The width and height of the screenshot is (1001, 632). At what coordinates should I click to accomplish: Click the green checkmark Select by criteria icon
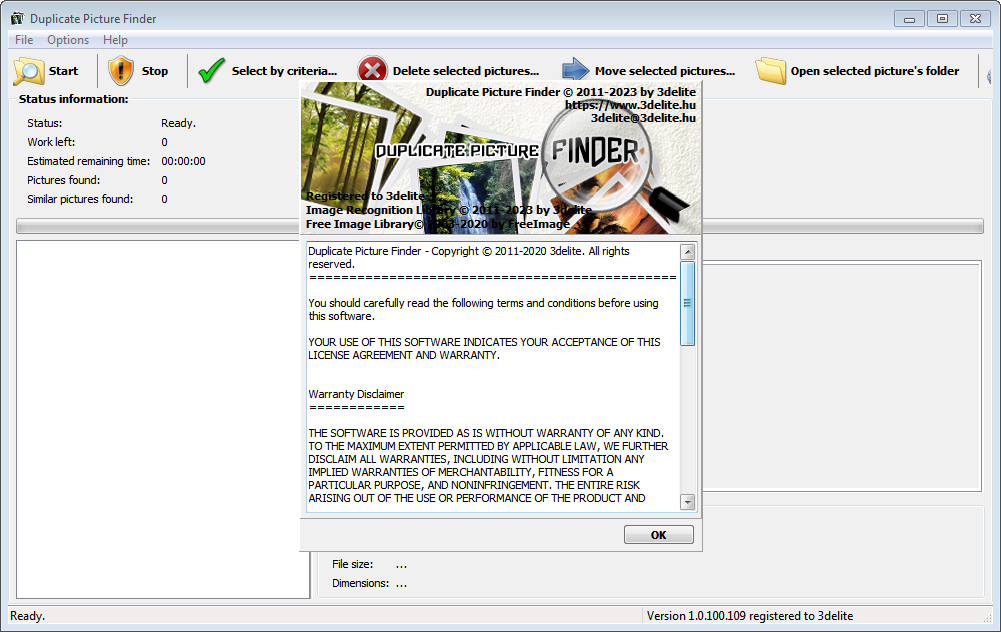[211, 71]
